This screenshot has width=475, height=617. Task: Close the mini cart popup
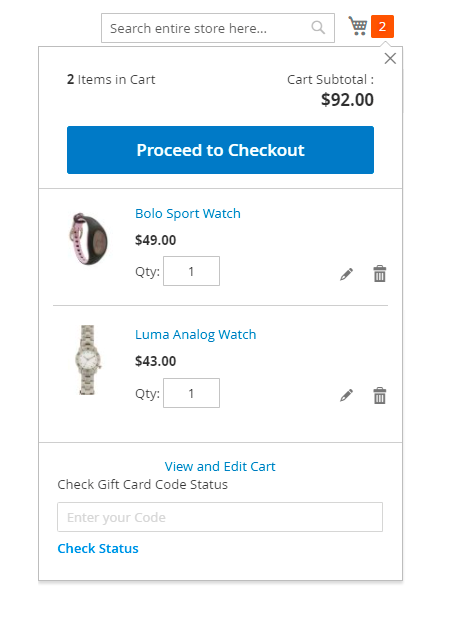[390, 58]
